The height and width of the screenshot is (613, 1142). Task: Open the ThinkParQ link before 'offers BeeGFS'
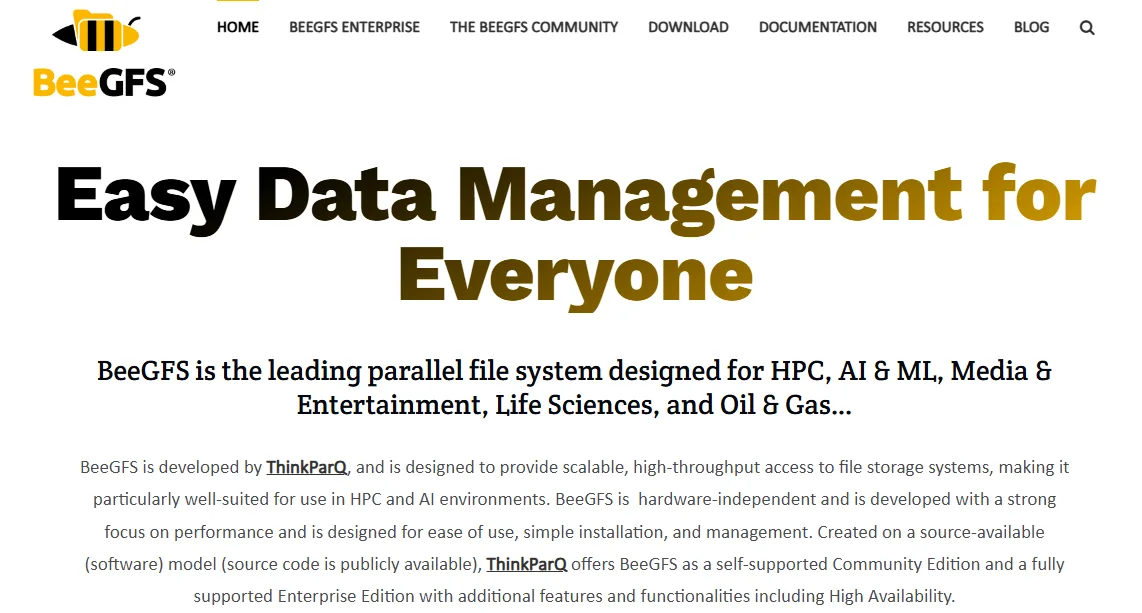527,564
